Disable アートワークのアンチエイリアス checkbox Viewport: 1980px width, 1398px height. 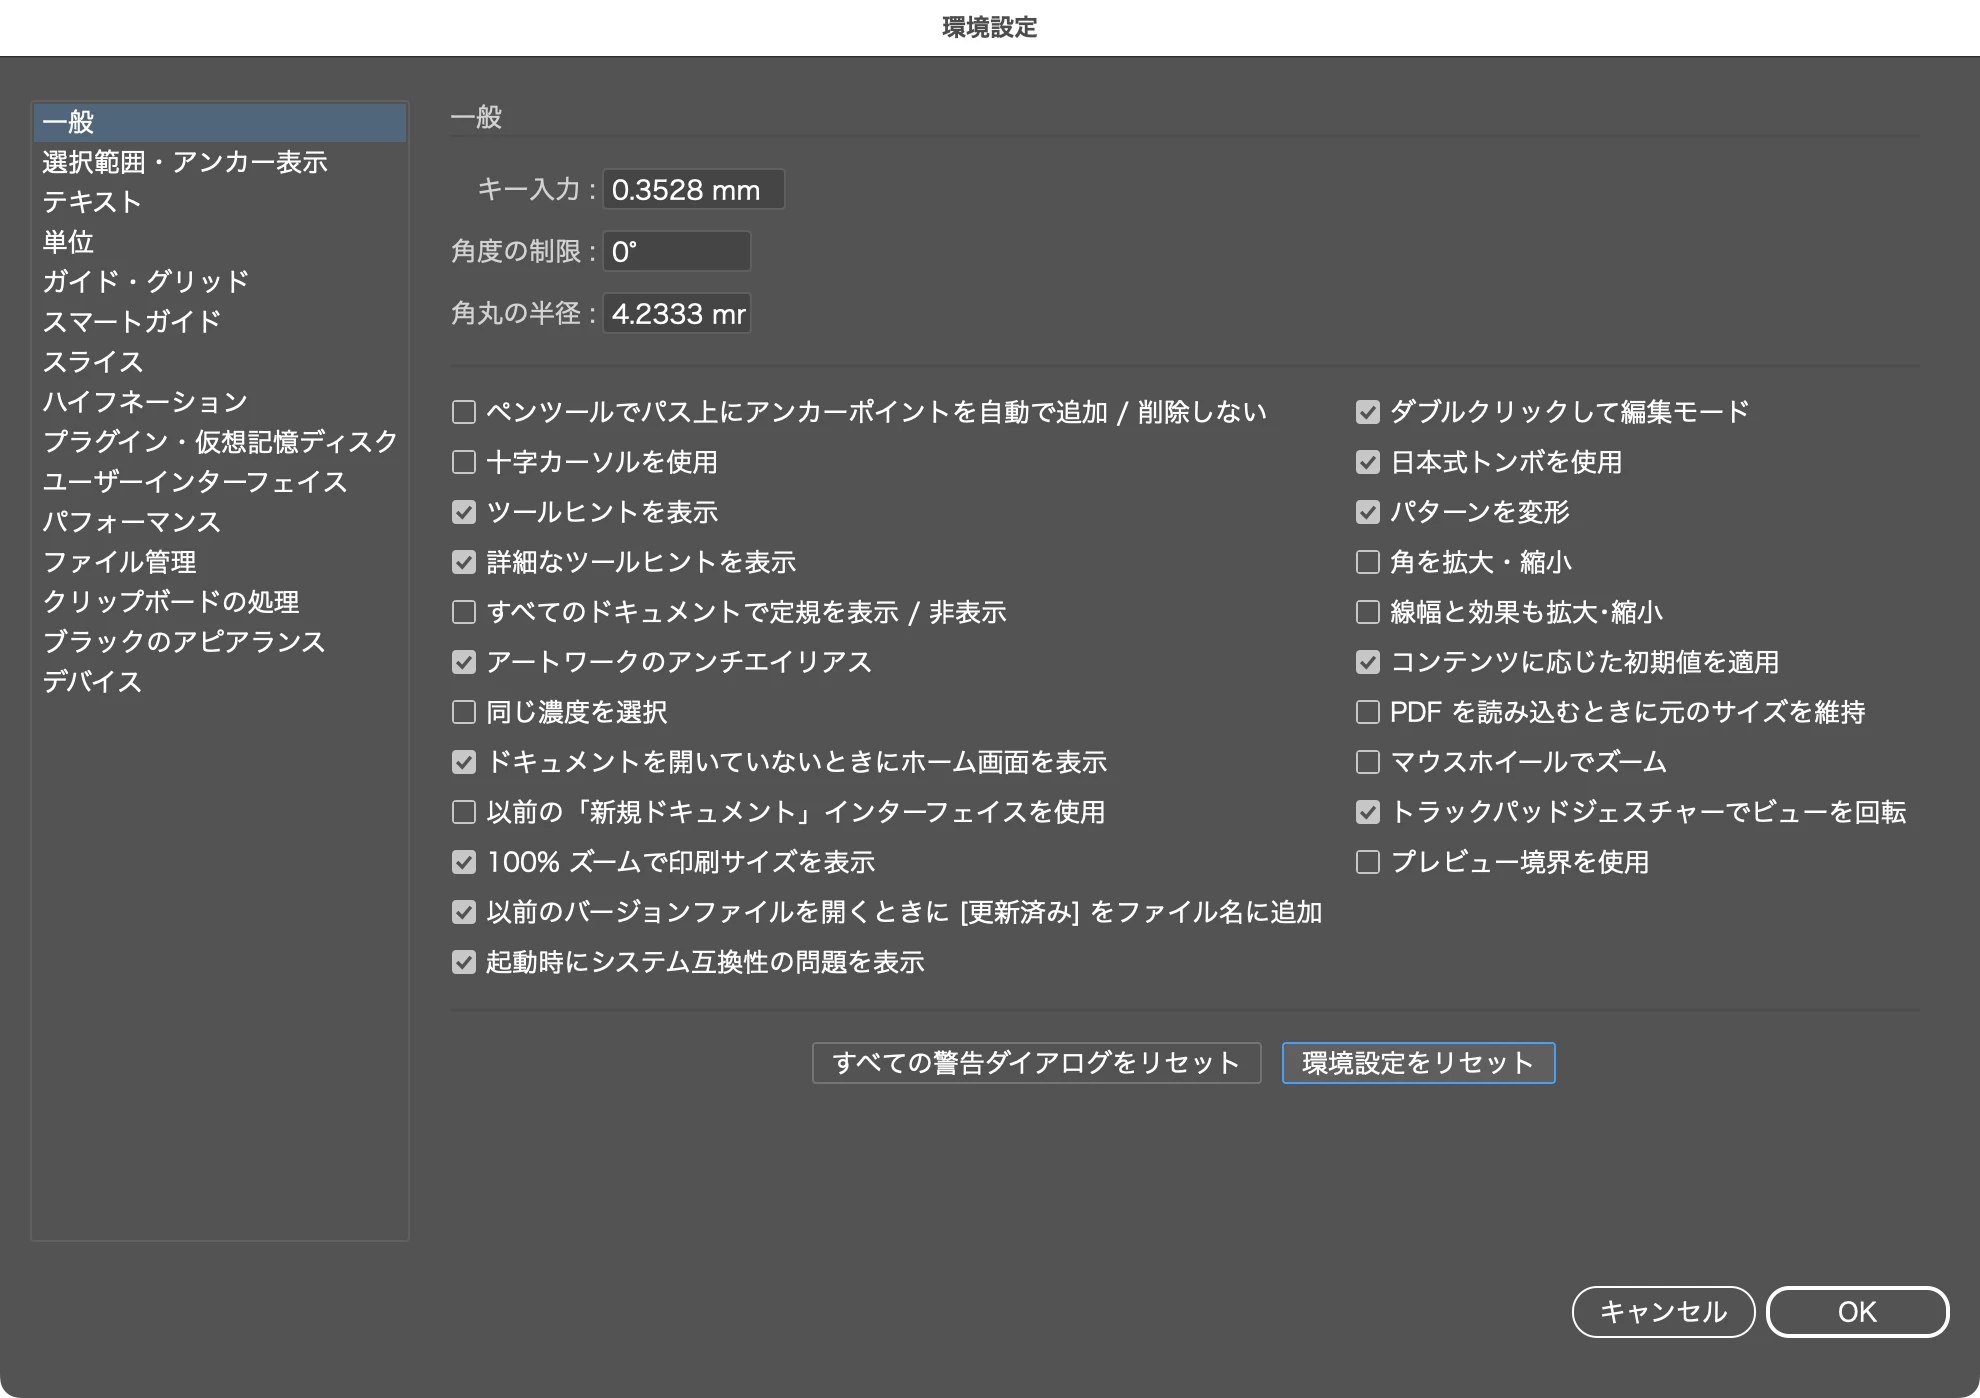463,662
